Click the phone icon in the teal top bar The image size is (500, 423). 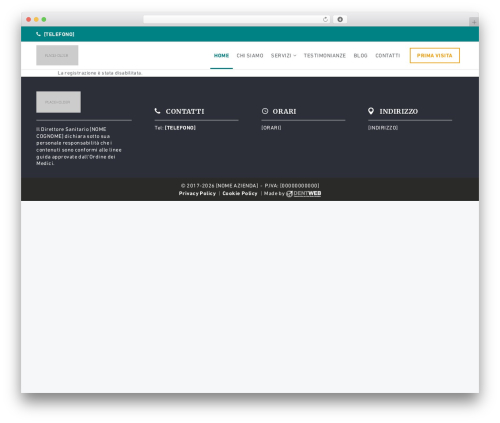click(38, 34)
